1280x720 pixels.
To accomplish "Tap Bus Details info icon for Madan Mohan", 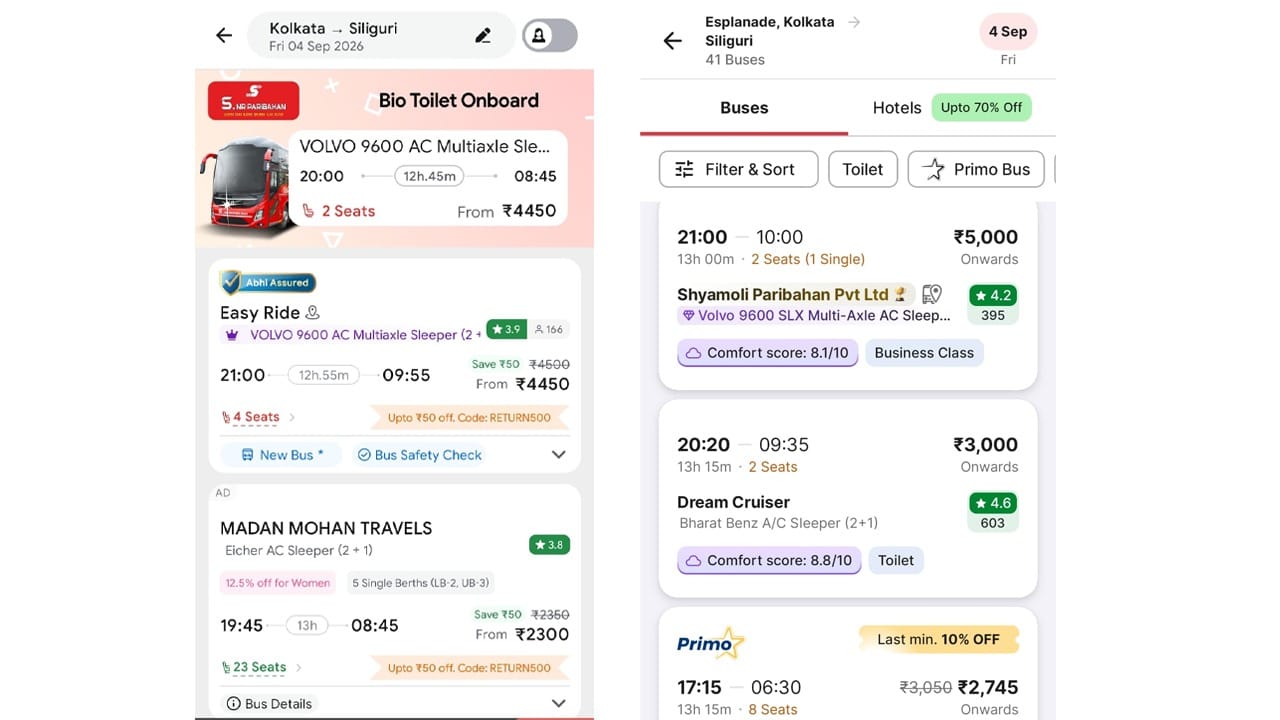I will pos(234,704).
